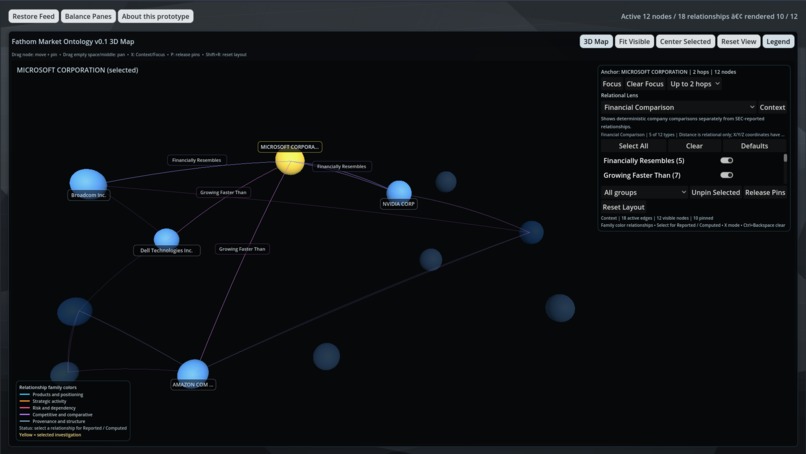Click Unpin Selected button
Screen dimensions: 806x454
tap(715, 192)
